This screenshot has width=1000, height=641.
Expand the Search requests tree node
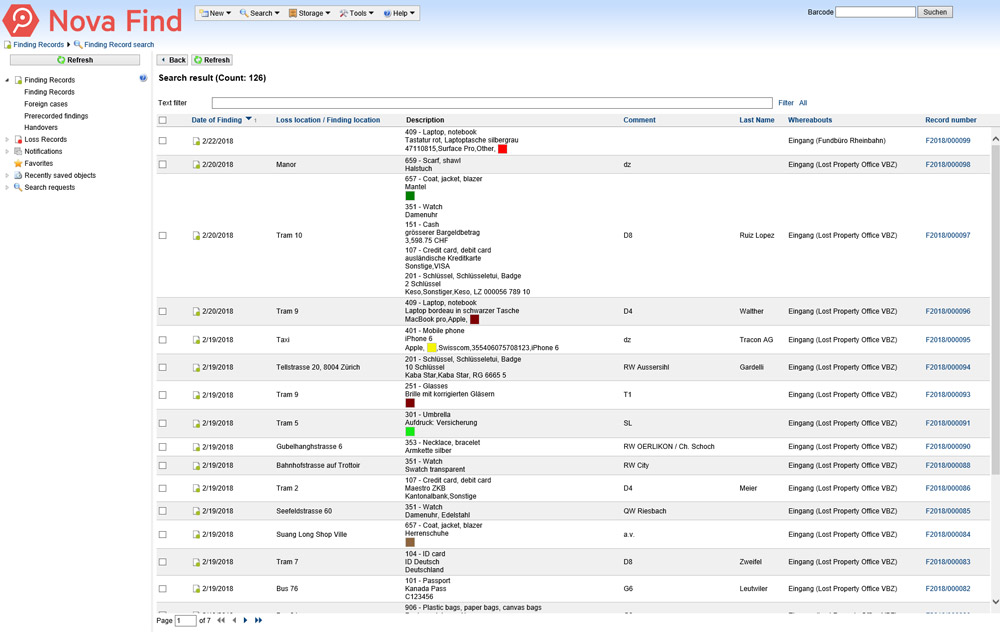point(7,187)
